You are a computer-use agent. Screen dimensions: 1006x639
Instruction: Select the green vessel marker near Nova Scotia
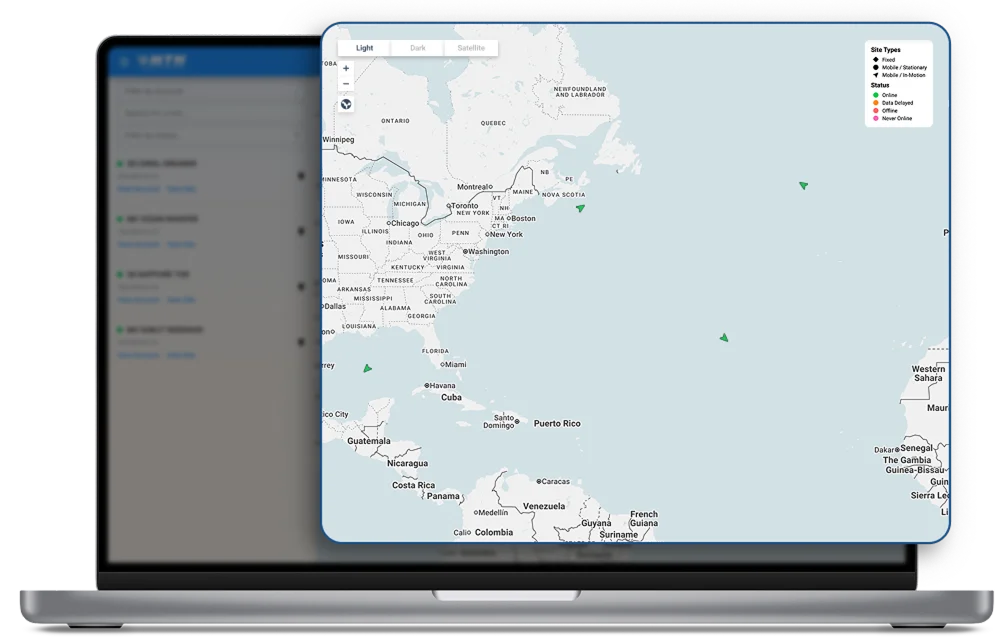tap(581, 209)
